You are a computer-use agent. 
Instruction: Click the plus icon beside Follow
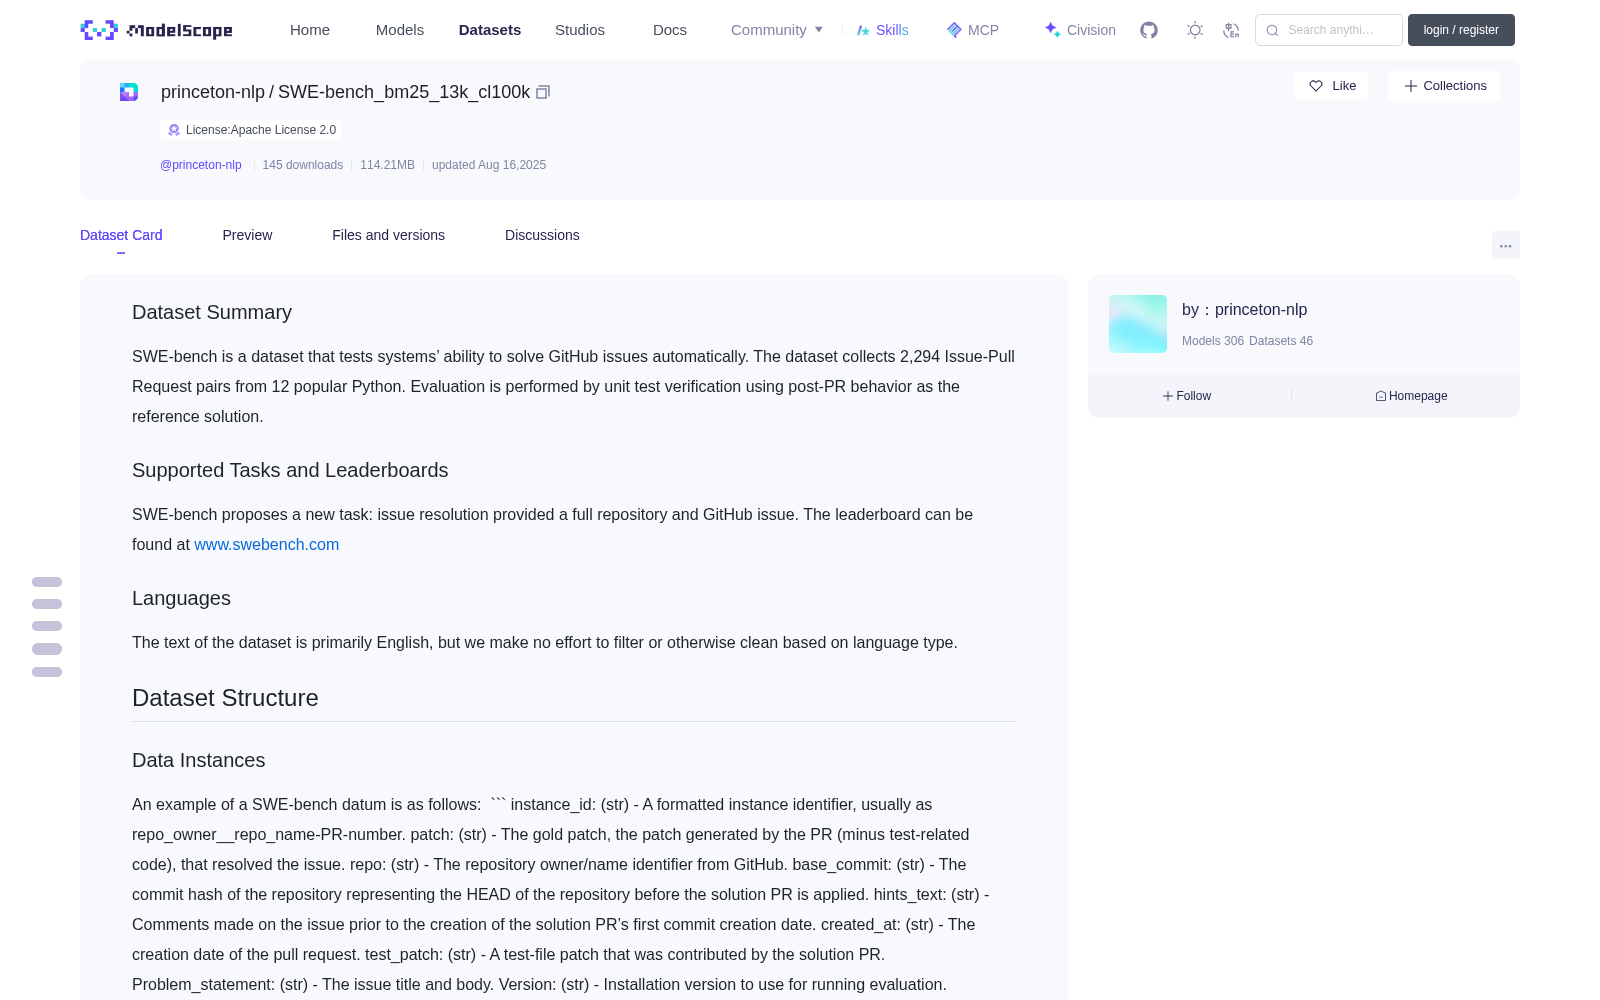click(x=1167, y=396)
